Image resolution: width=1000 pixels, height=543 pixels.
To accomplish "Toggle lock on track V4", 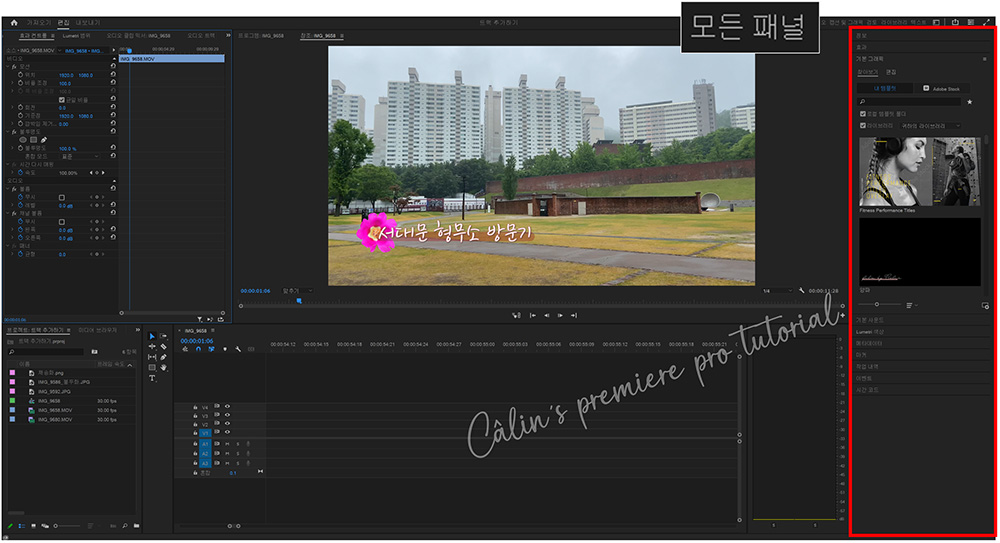I will [x=195, y=406].
